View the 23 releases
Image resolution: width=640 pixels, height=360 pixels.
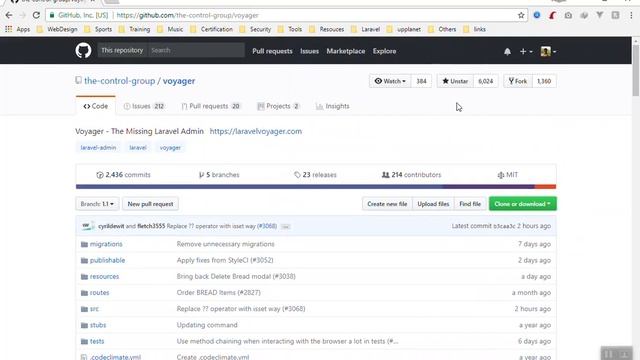click(315, 175)
